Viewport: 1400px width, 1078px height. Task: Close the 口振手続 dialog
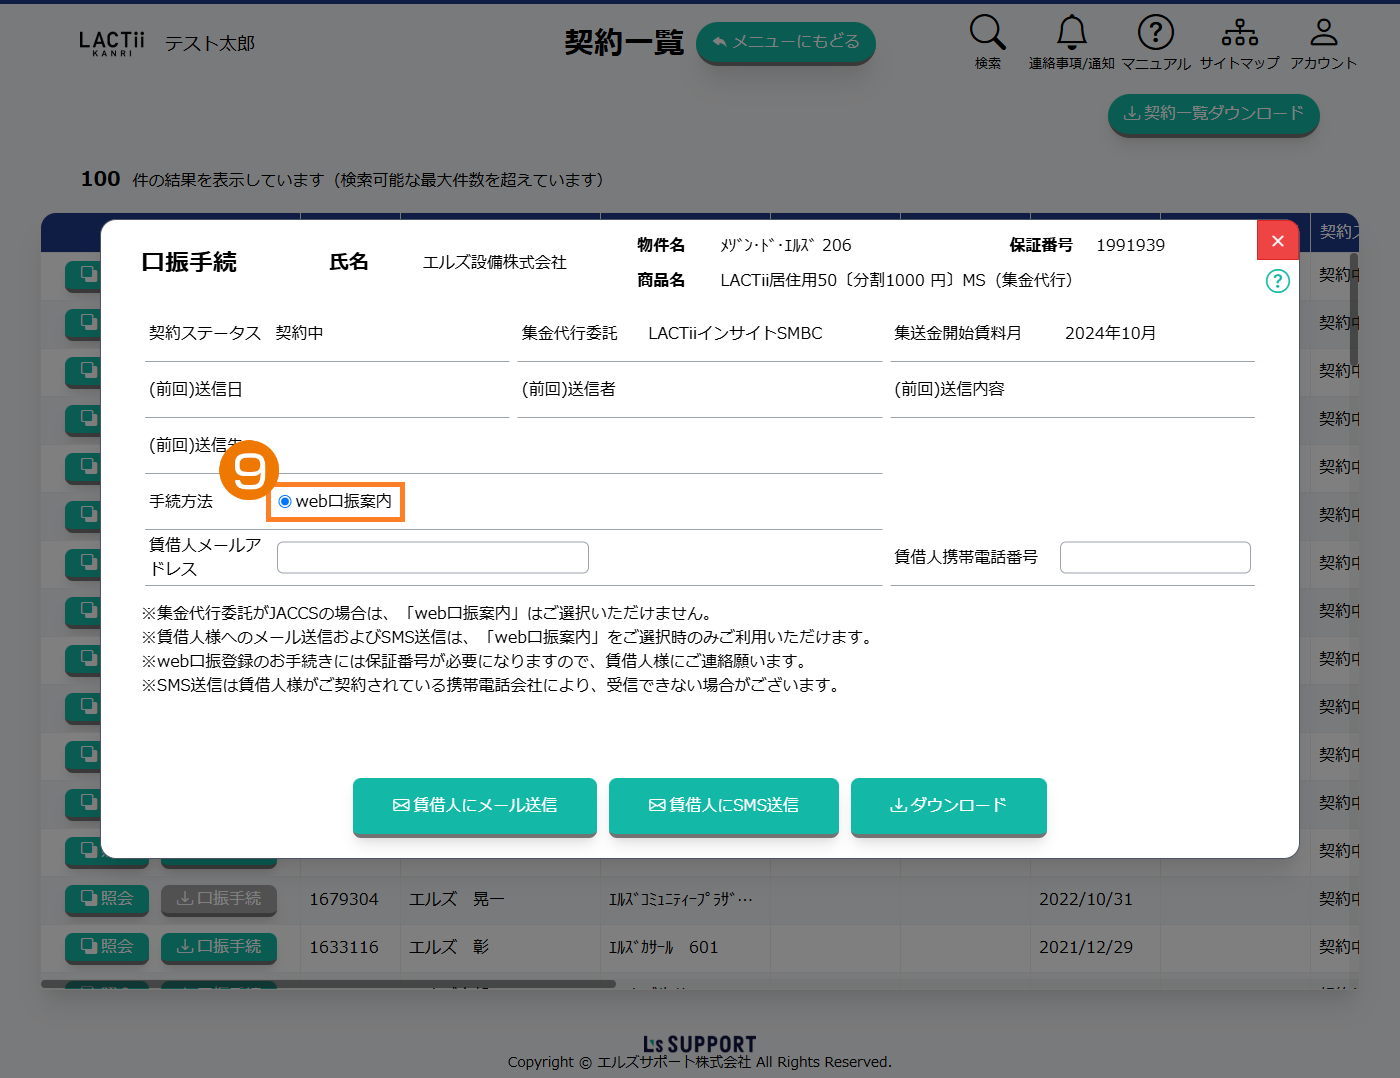1277,241
